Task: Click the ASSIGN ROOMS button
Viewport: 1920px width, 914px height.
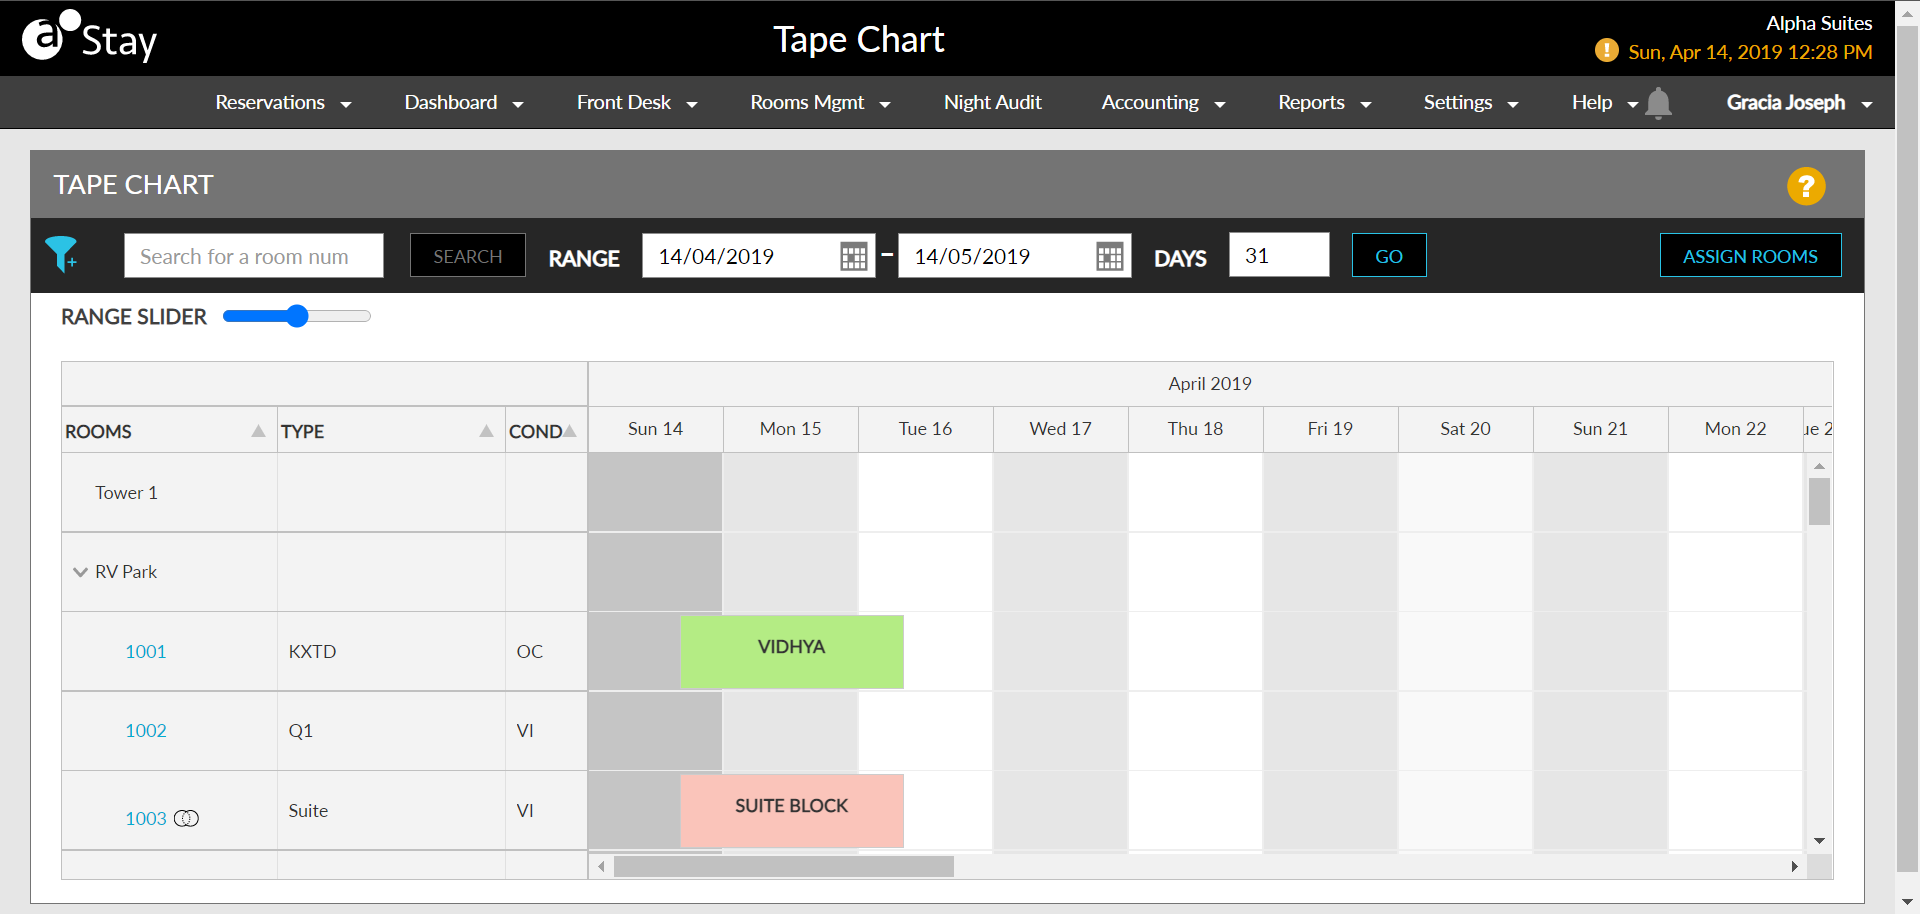Action: (x=1750, y=255)
